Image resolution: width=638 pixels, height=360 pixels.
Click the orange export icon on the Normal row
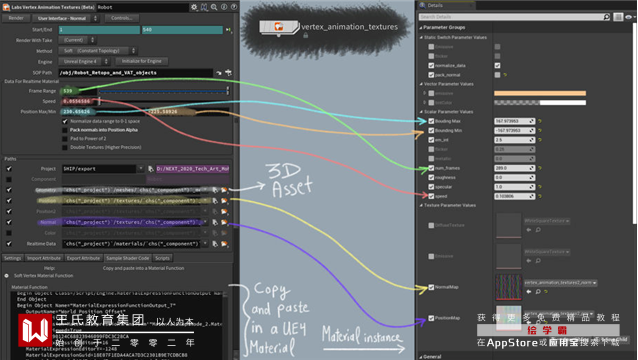point(224,222)
